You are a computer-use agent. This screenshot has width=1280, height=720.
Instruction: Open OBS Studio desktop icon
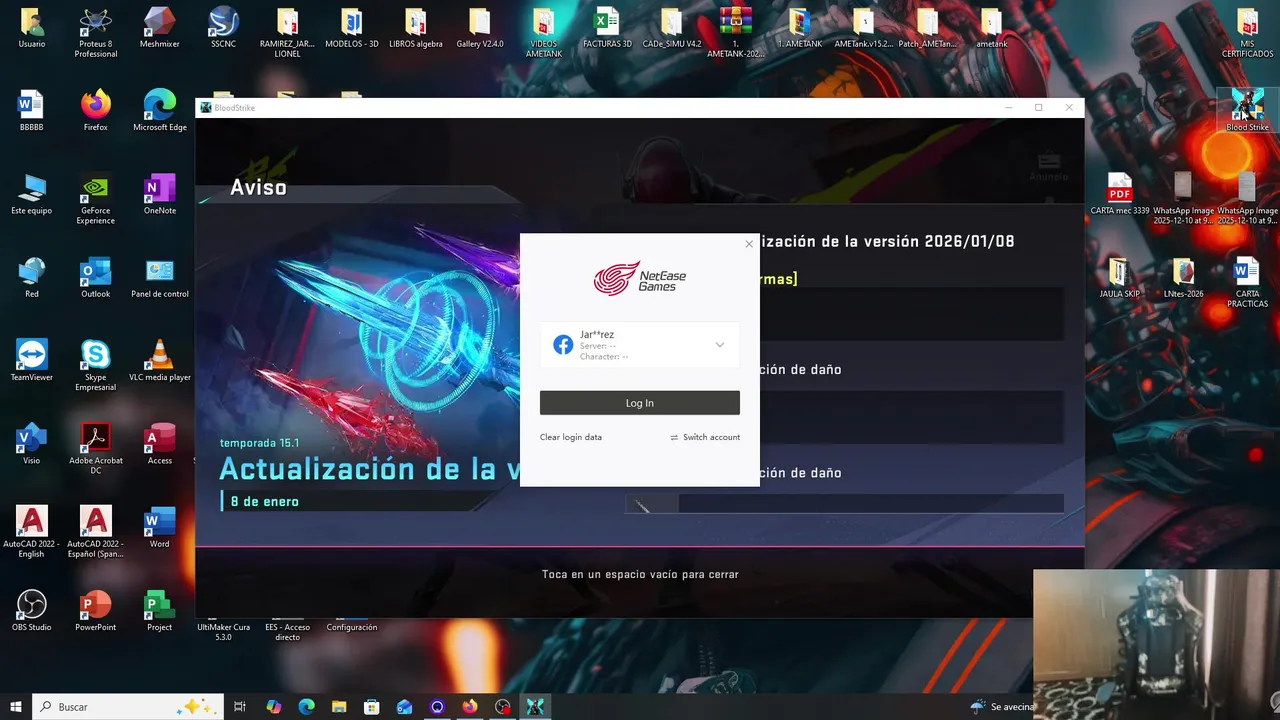point(32,609)
